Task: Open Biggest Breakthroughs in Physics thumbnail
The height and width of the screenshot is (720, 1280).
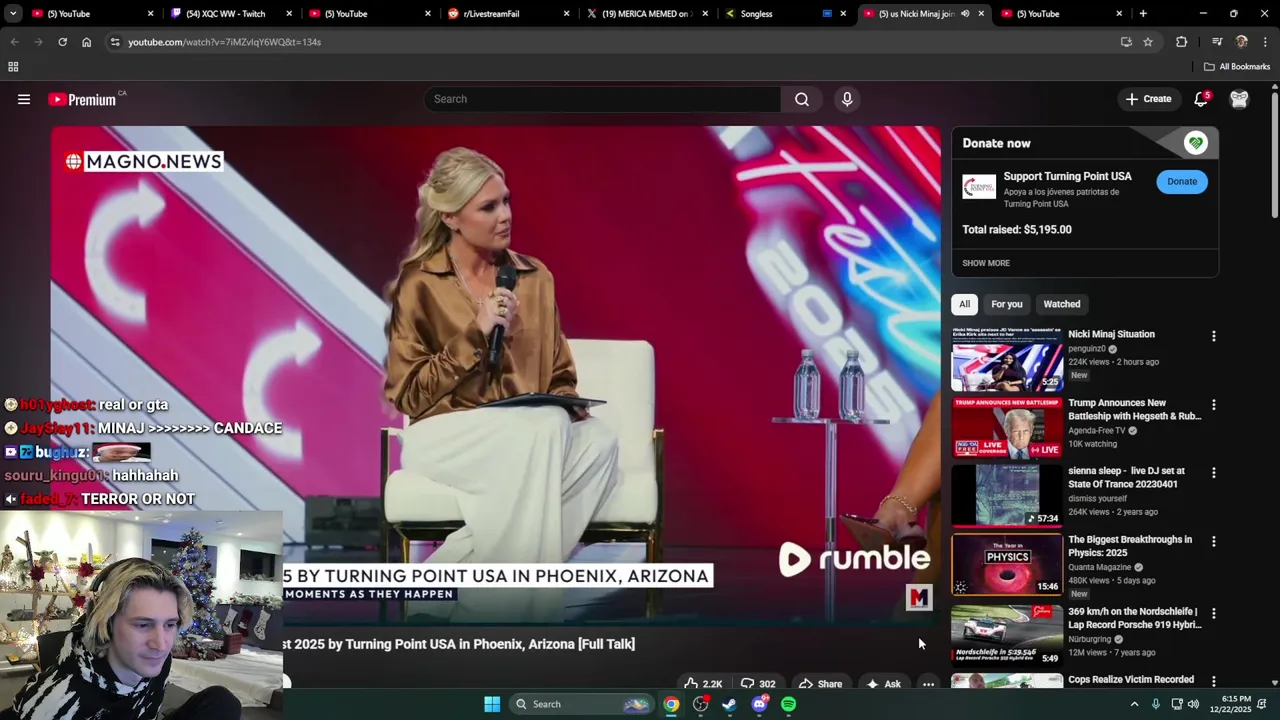Action: tap(1007, 563)
